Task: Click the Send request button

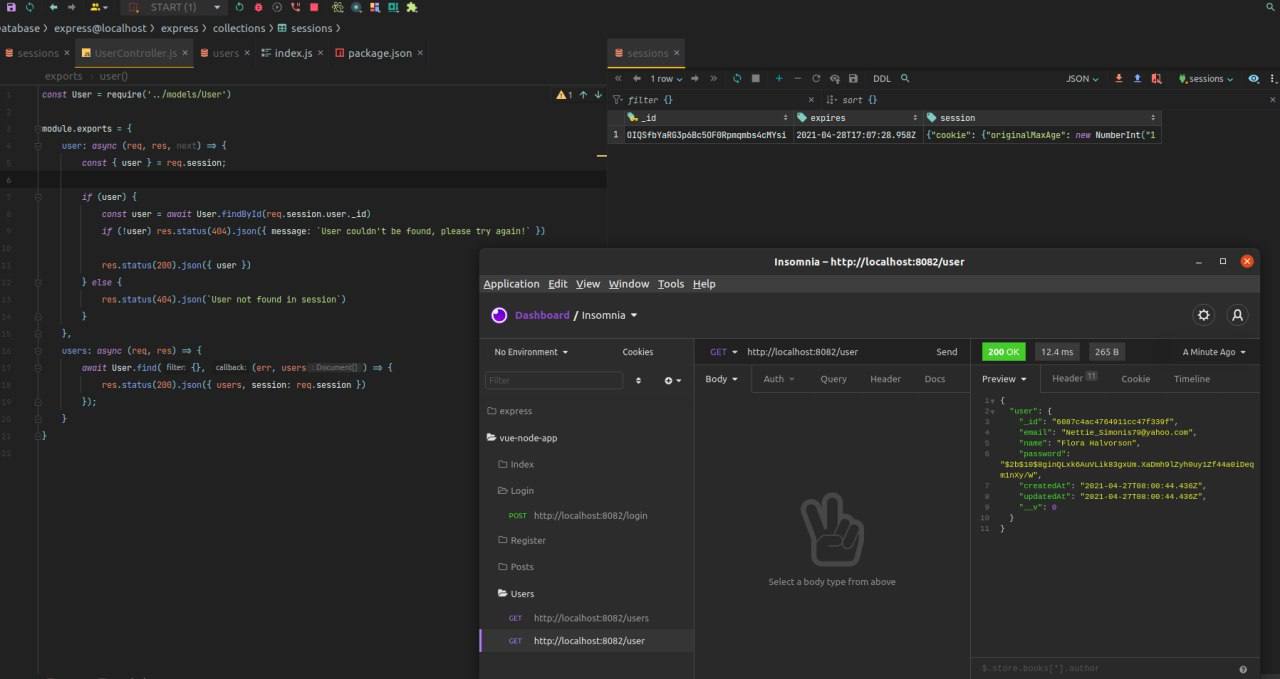Action: [x=946, y=352]
